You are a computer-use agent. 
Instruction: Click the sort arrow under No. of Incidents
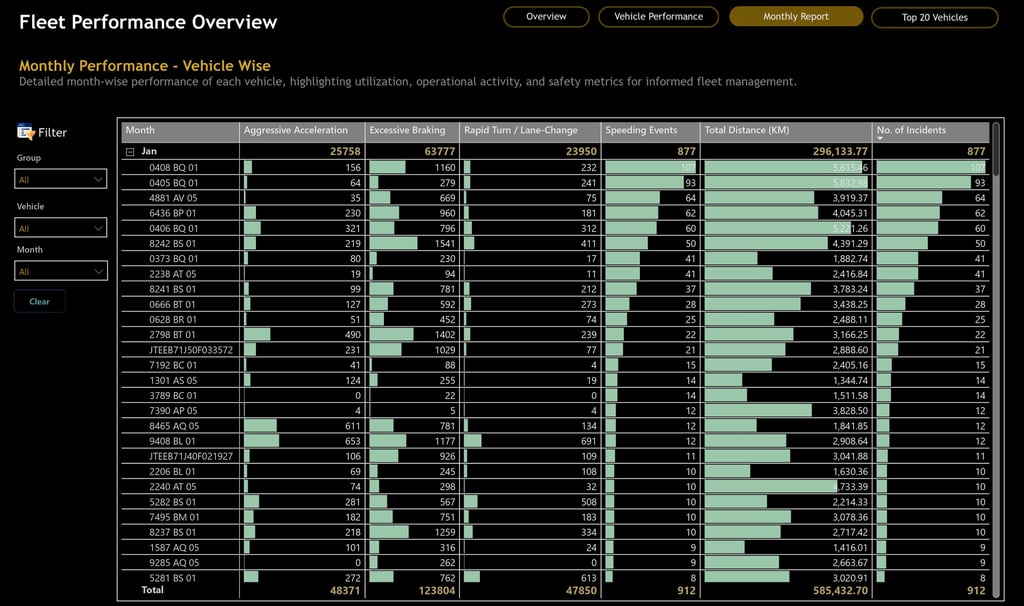tap(880, 138)
